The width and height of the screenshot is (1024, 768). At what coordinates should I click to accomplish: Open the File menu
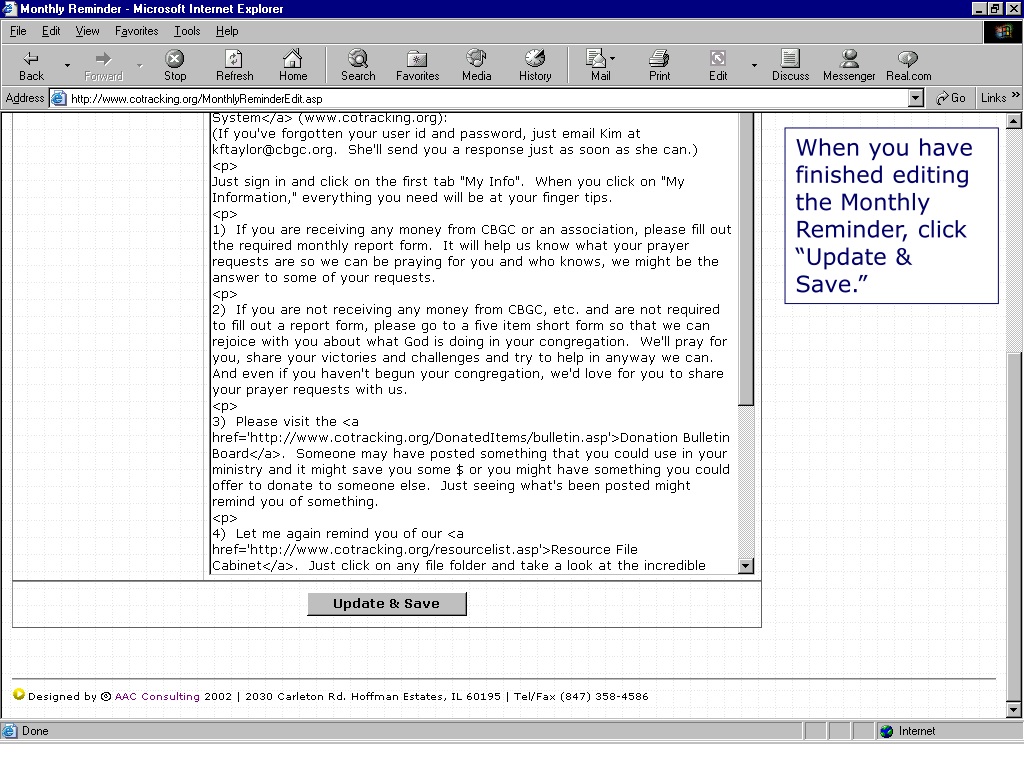tap(18, 31)
